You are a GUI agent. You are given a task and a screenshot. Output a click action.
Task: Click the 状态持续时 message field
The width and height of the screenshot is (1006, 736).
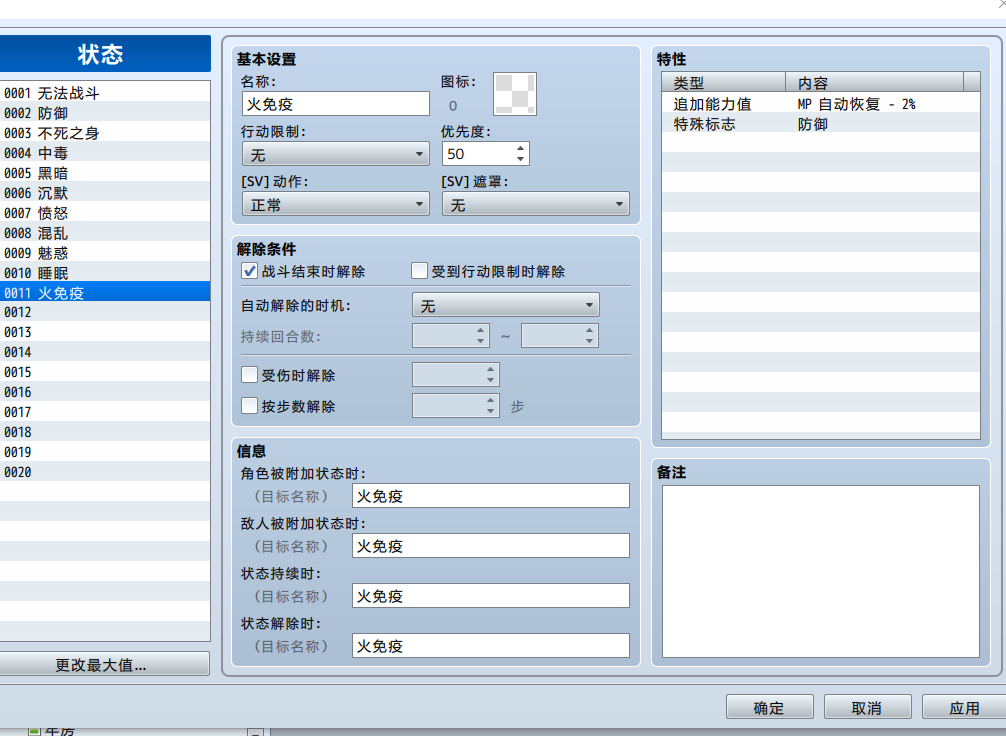(x=491, y=595)
